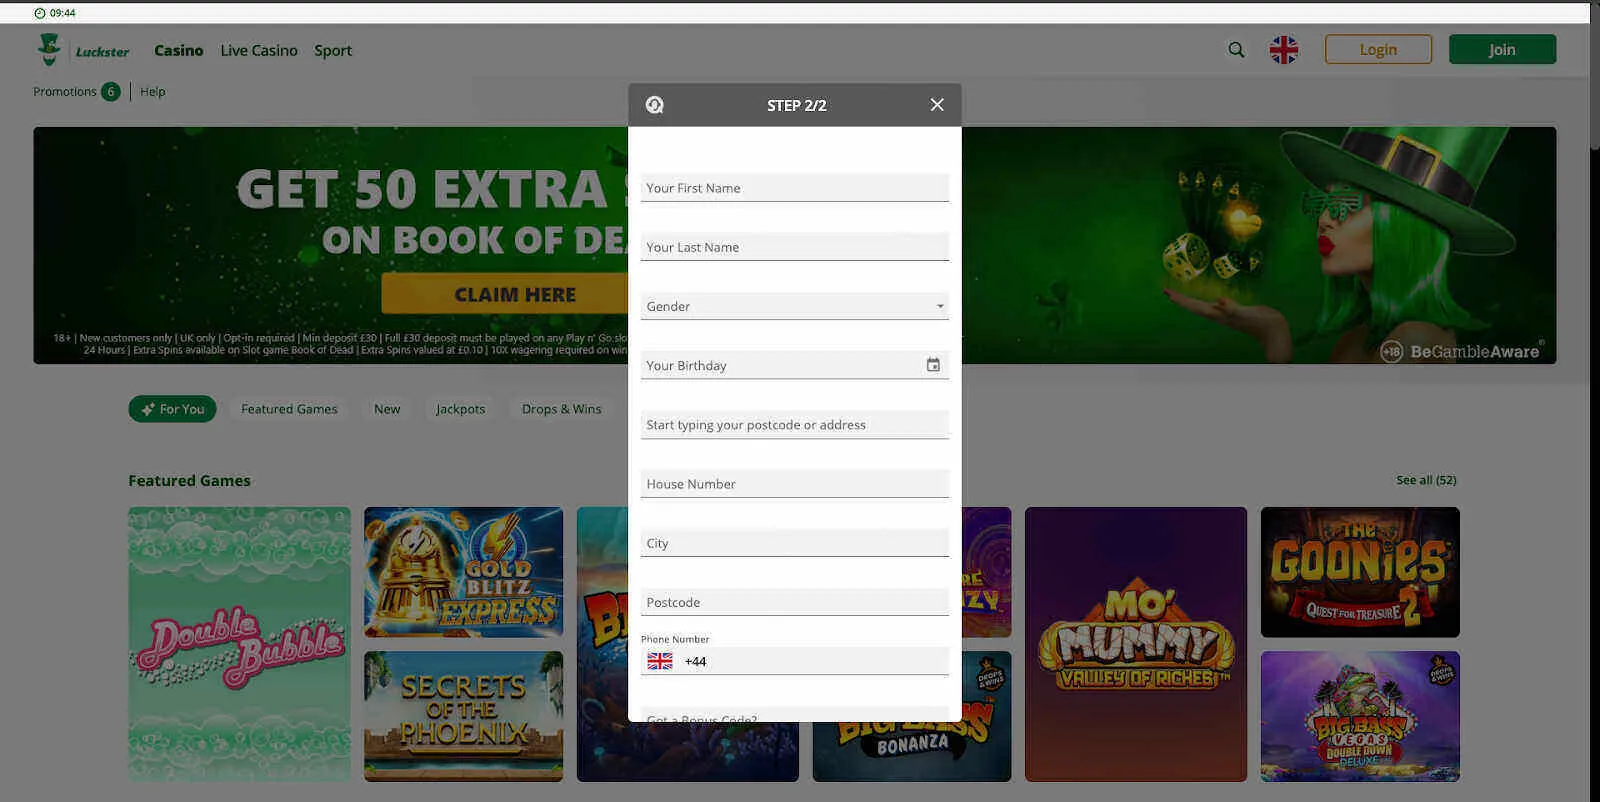Focus the Your Last Name field
The width and height of the screenshot is (1600, 802).
pyautogui.click(x=795, y=247)
